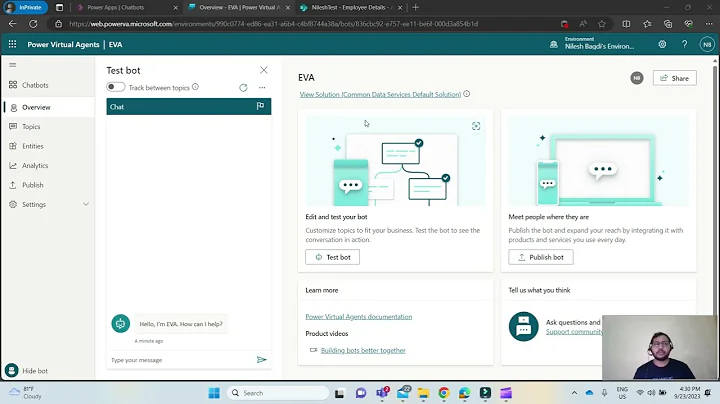
Task: Collapse the left navigation hamburger menu
Action: pyautogui.click(x=13, y=65)
